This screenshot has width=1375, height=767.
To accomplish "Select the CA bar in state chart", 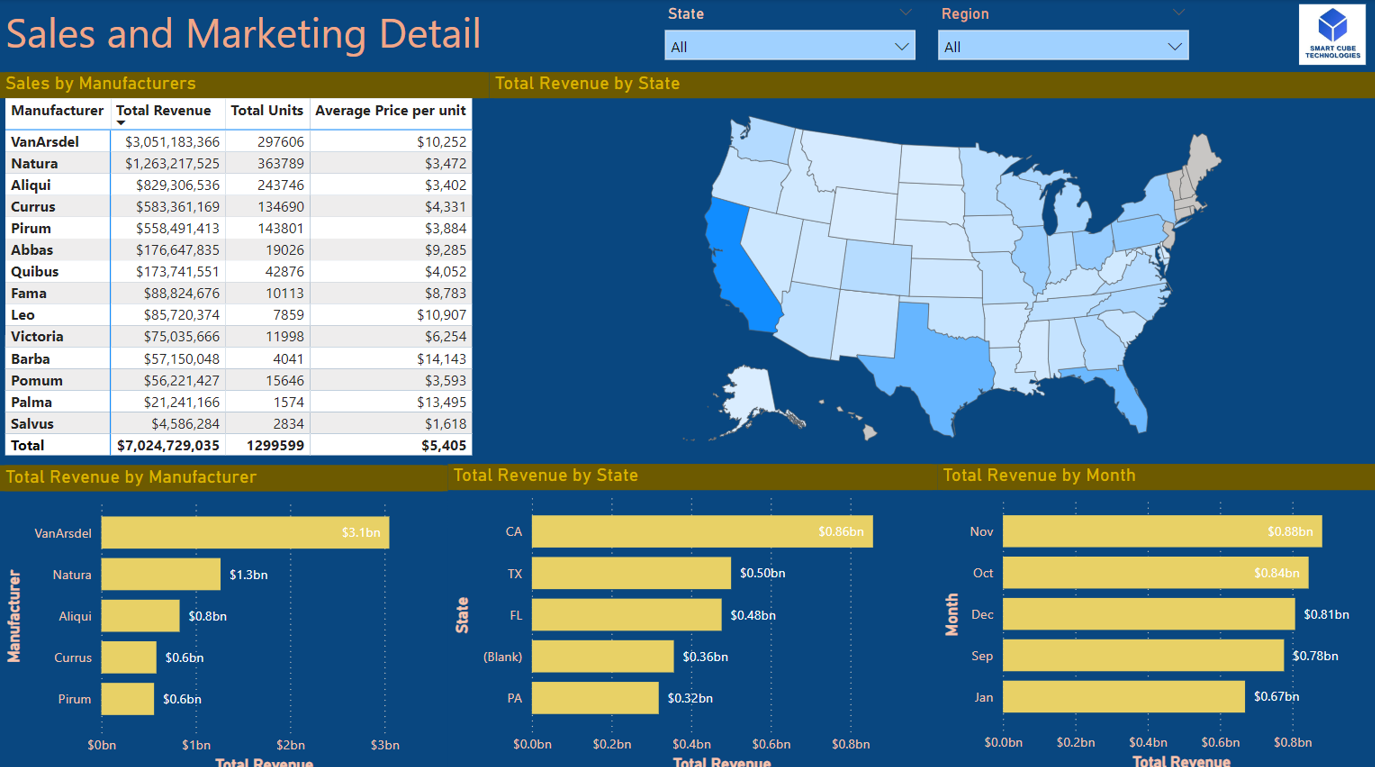I will (701, 532).
